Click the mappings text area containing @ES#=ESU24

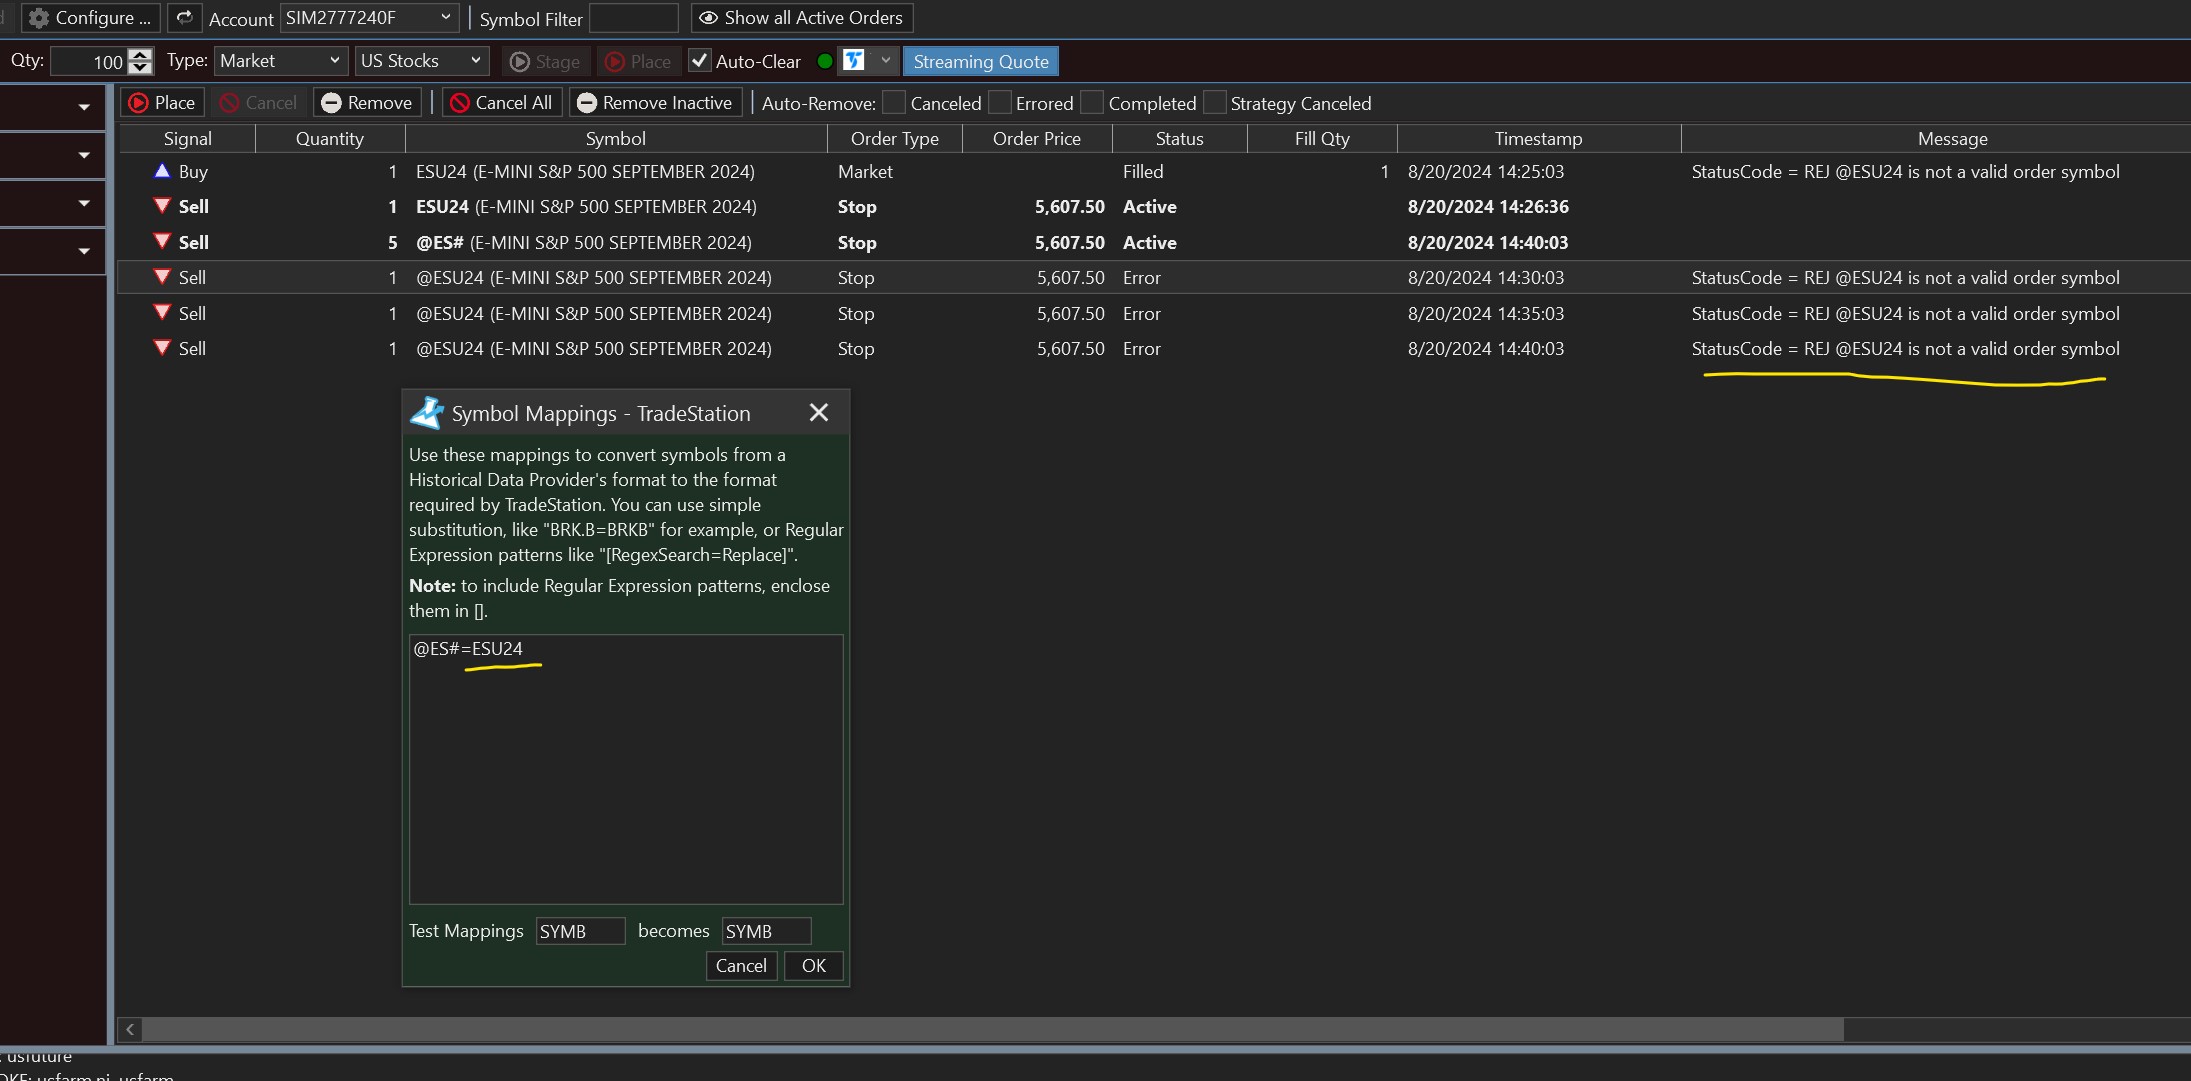[626, 769]
